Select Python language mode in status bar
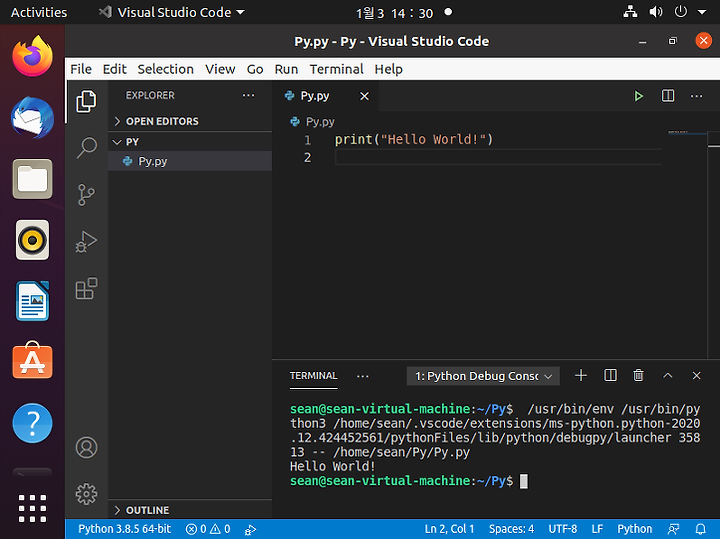Screen dimensions: 720x539 coord(635,529)
